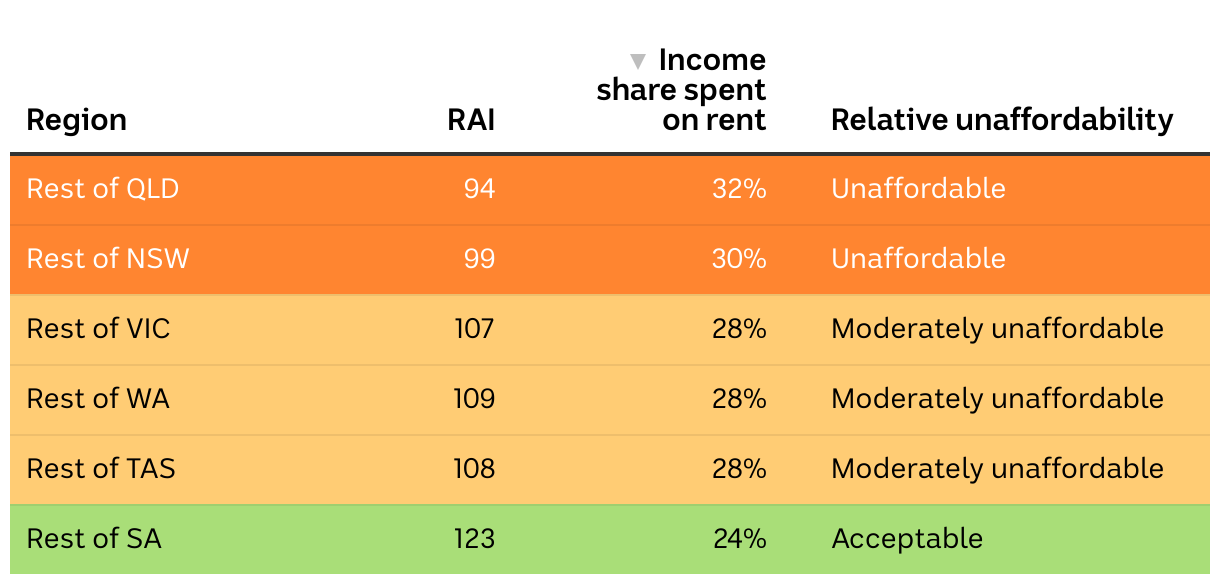Click the 32% income share cell
The height and width of the screenshot is (584, 1220).
tap(739, 189)
